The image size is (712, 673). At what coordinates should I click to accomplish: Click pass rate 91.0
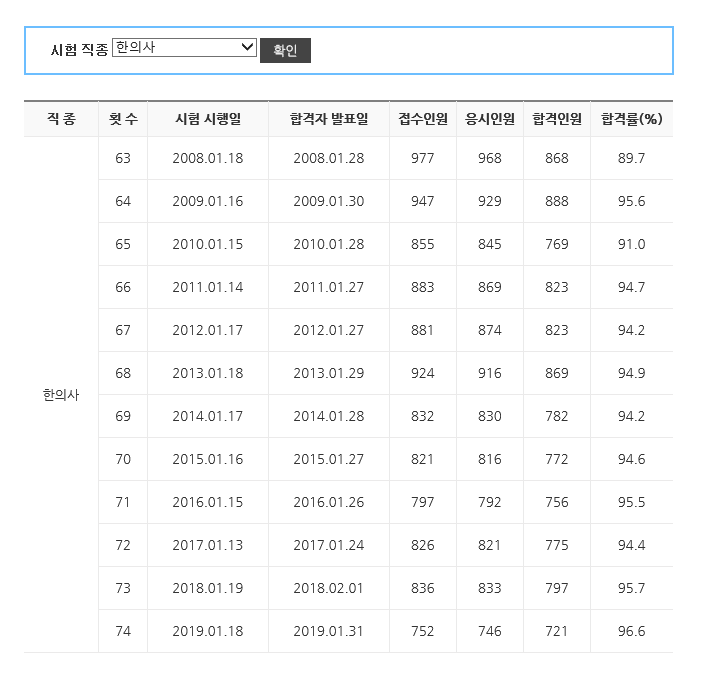(x=632, y=244)
